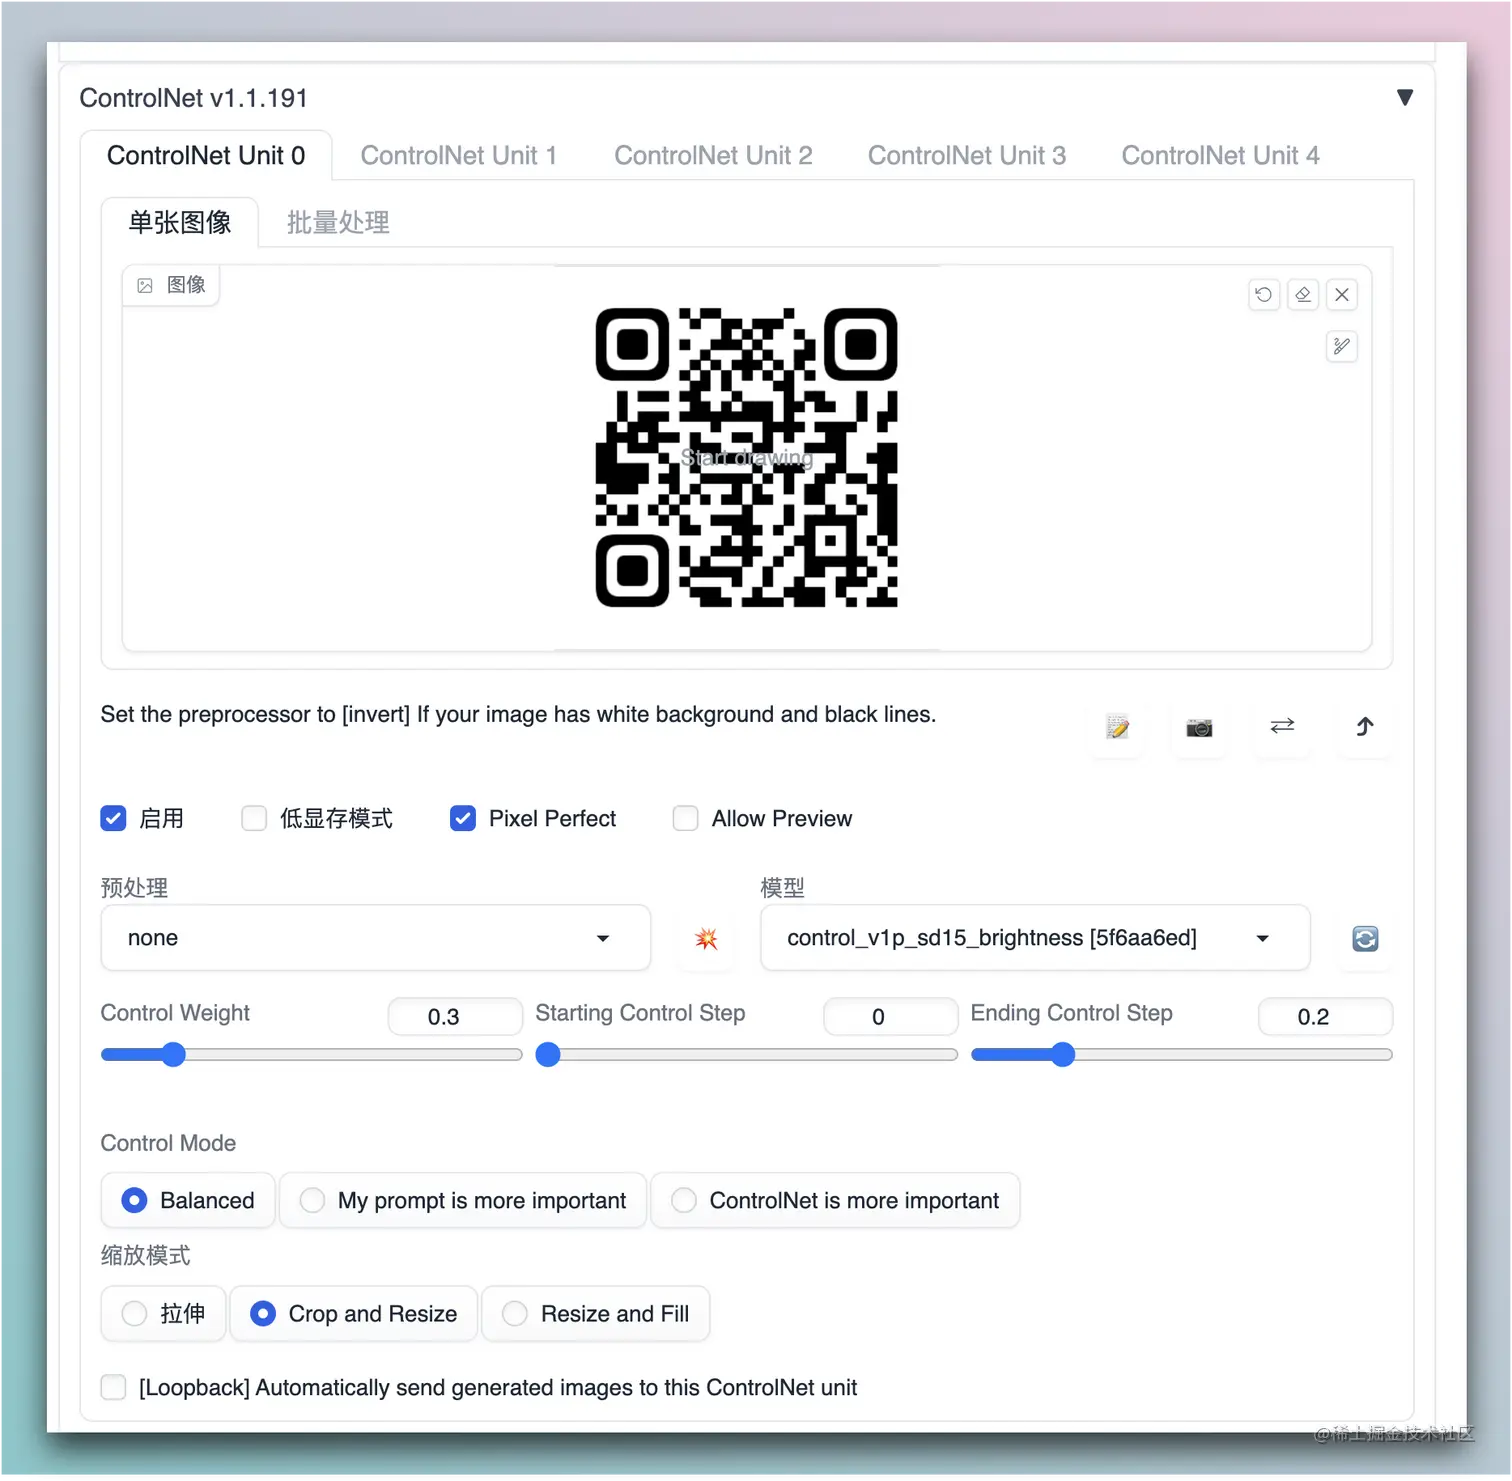
Task: Switch to ControlNet Unit 4 tab
Action: [1220, 156]
